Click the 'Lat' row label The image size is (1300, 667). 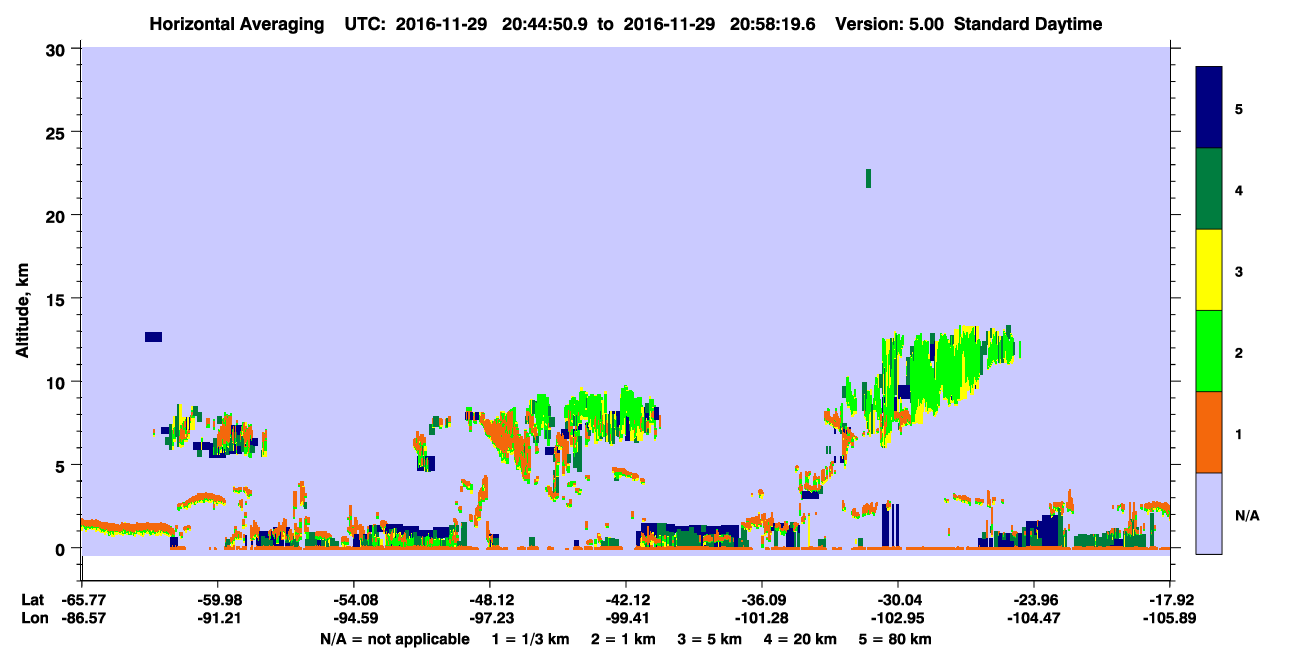pyautogui.click(x=33, y=600)
